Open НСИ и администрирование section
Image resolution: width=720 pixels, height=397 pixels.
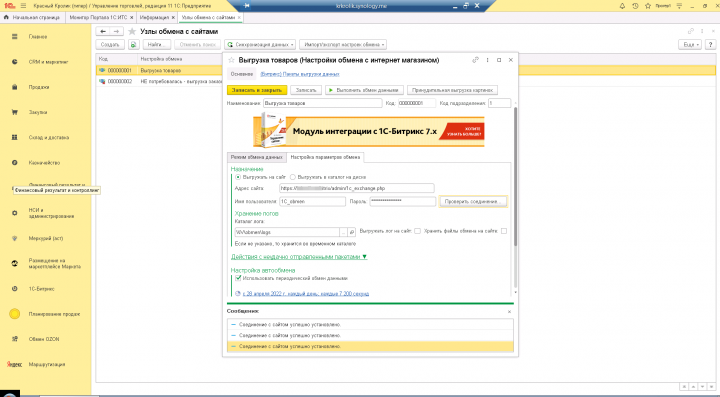pos(51,213)
